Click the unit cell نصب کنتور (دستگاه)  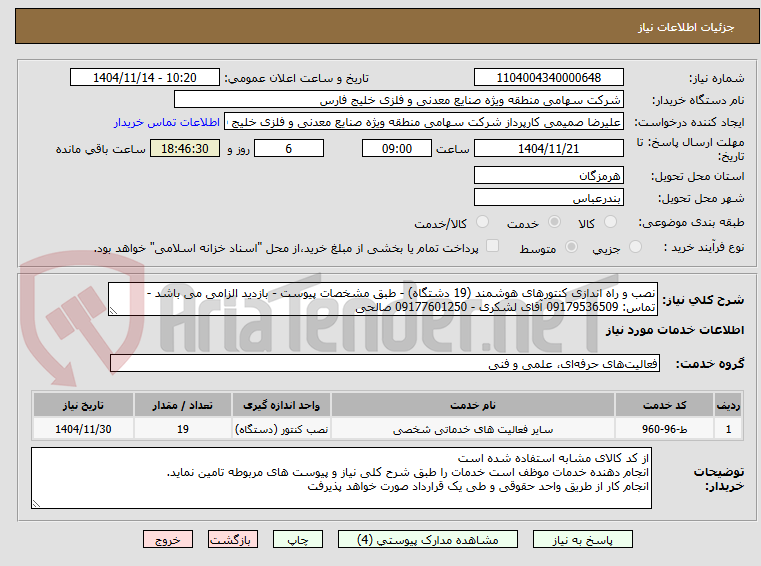pos(281,429)
